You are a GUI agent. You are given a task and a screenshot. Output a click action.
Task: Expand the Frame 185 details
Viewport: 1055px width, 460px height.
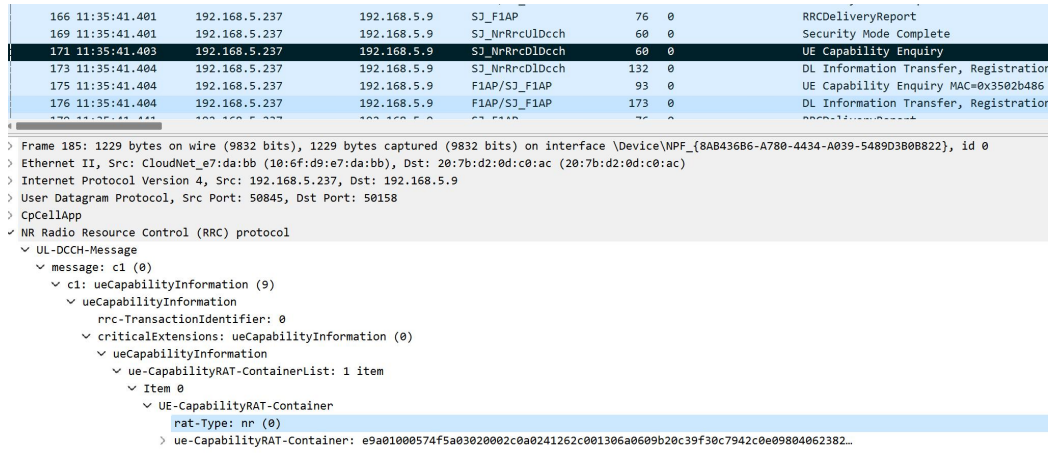pyautogui.click(x=10, y=148)
